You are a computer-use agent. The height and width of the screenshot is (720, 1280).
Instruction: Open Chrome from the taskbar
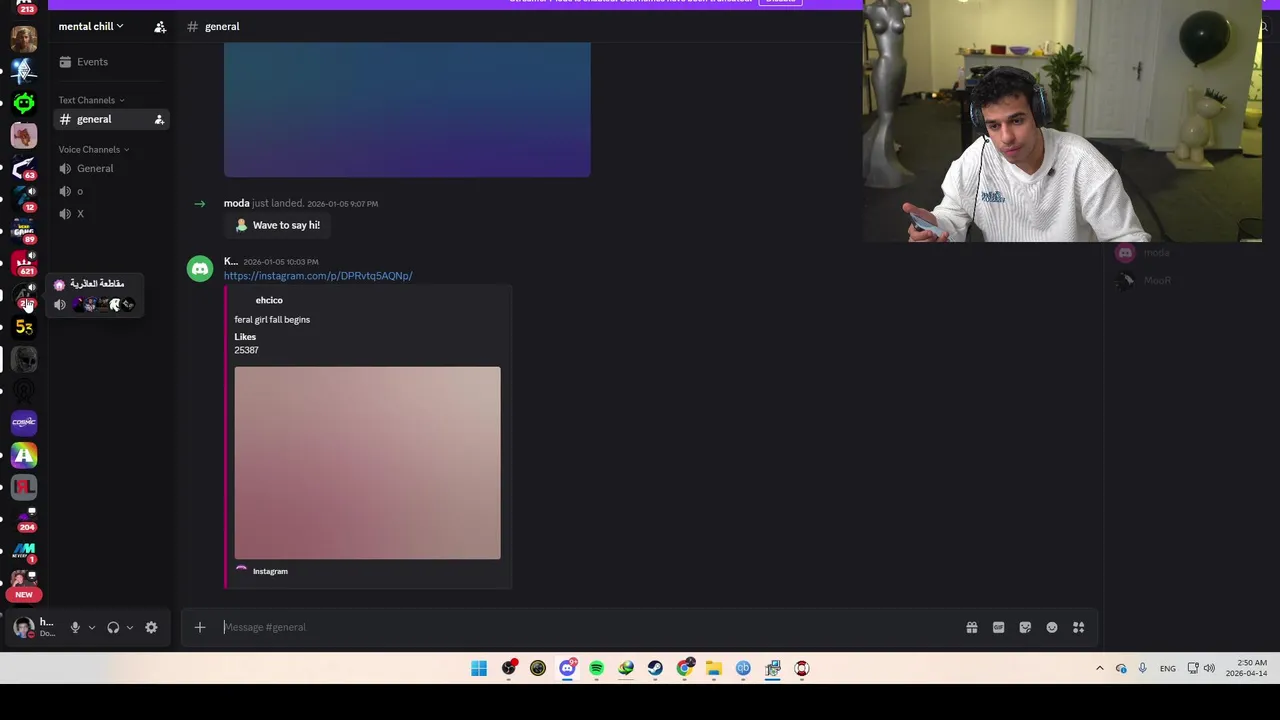click(685, 668)
